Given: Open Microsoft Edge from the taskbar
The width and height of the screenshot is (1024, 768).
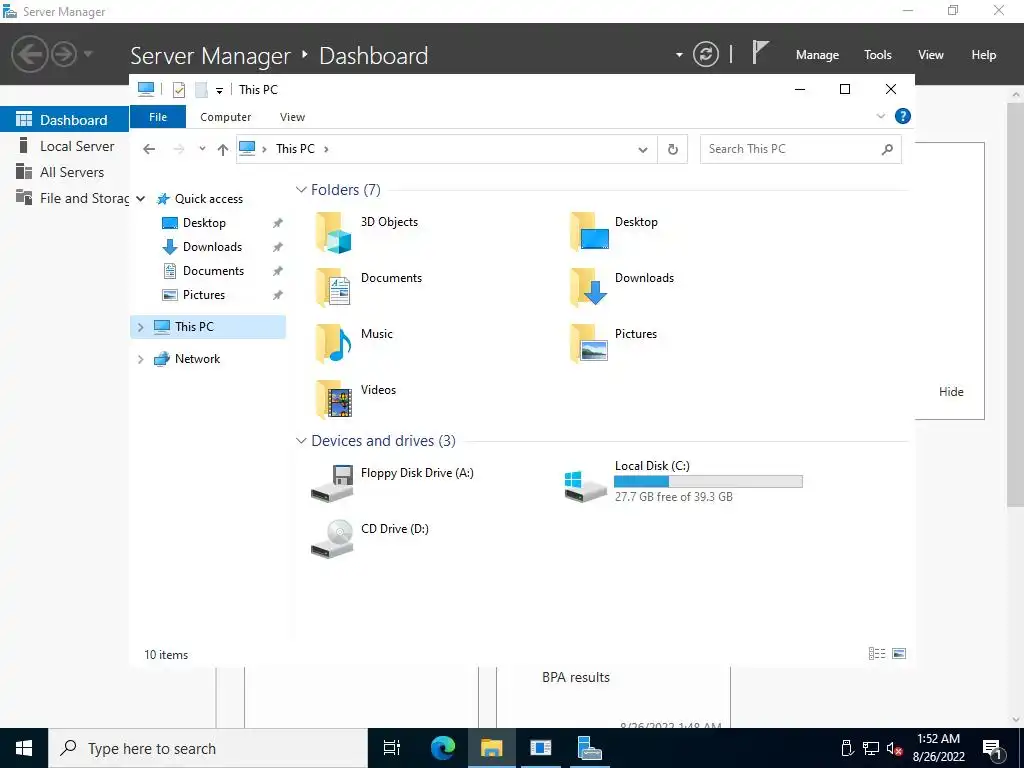Looking at the screenshot, I should point(443,748).
